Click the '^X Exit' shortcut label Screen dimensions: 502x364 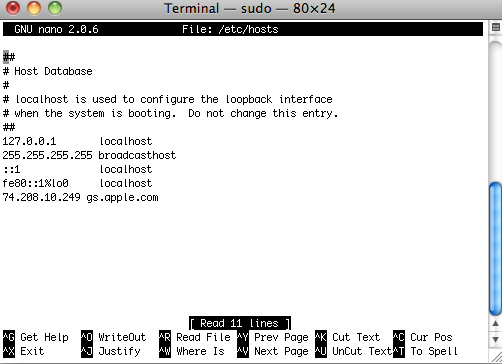pyautogui.click(x=23, y=351)
